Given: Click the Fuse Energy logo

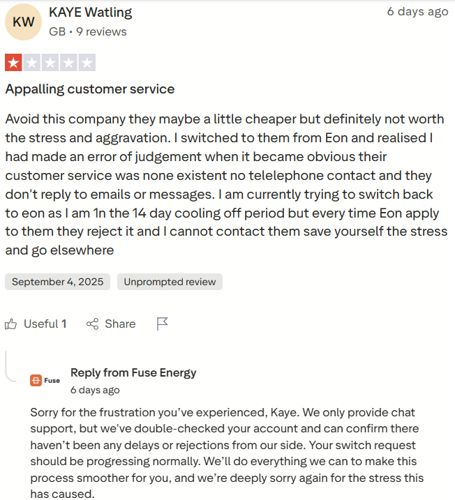Looking at the screenshot, I should [x=45, y=380].
